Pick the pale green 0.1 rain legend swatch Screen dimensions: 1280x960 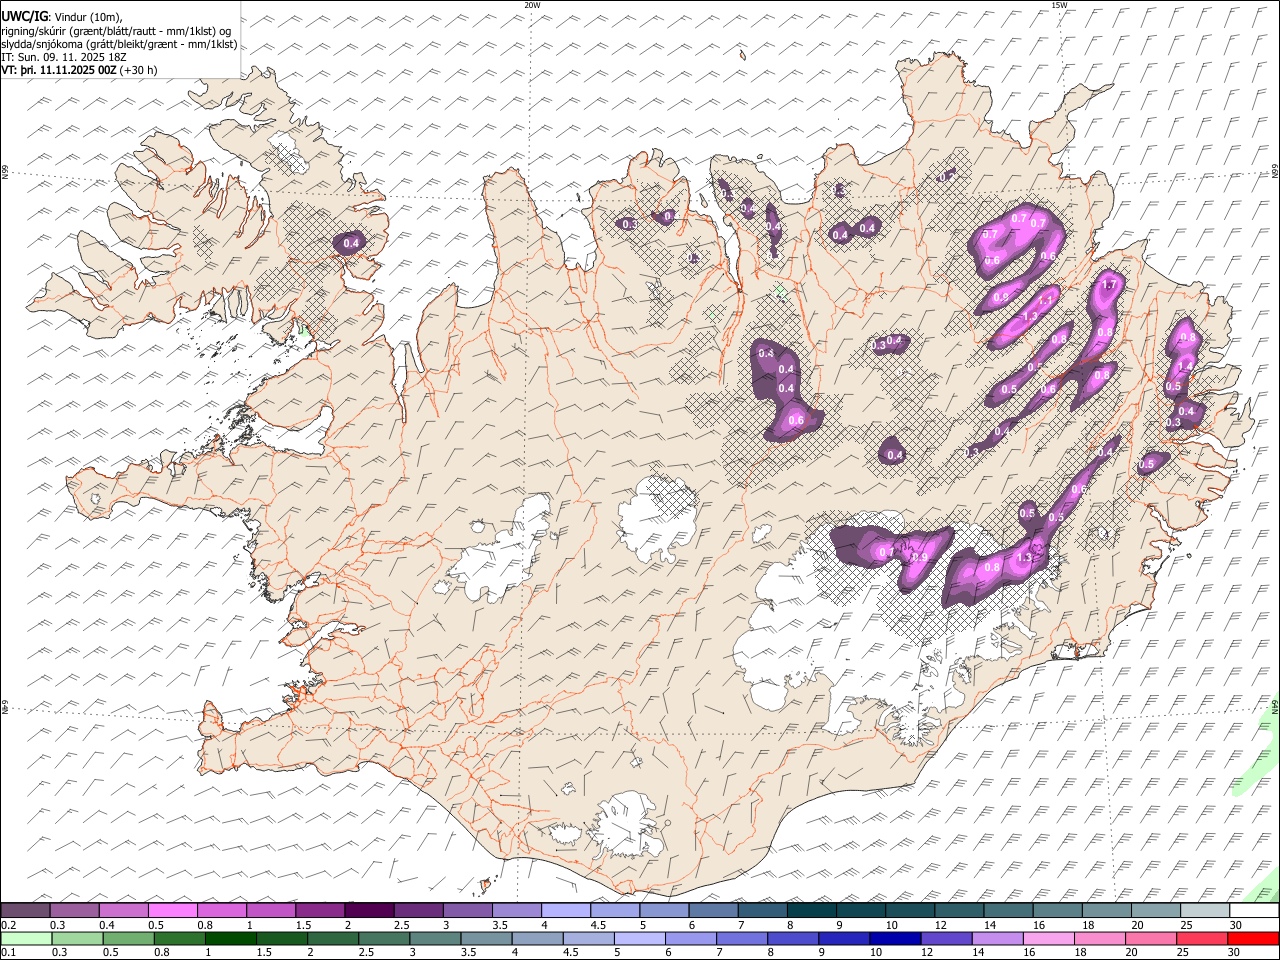[26, 938]
